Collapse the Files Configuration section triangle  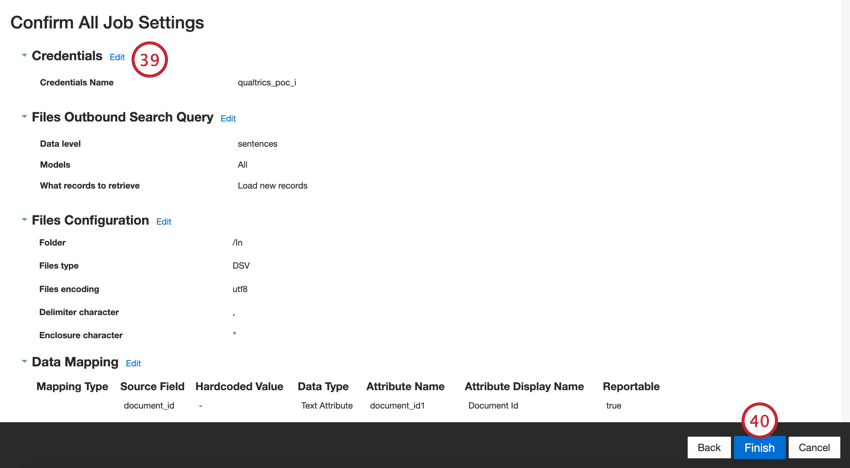tap(24, 220)
